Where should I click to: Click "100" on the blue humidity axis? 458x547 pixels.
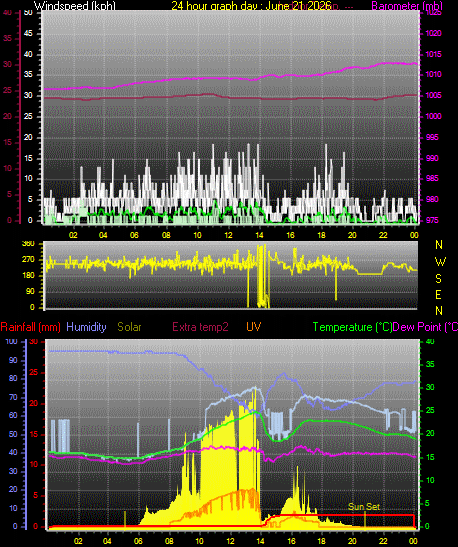(12, 342)
